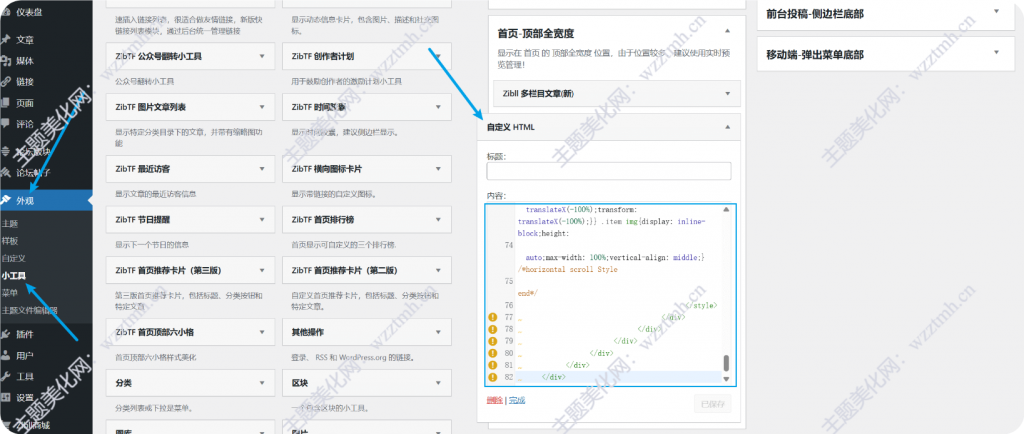Click the horizontal scroll Style comment line
This screenshot has width=1024, height=434.
567,269
